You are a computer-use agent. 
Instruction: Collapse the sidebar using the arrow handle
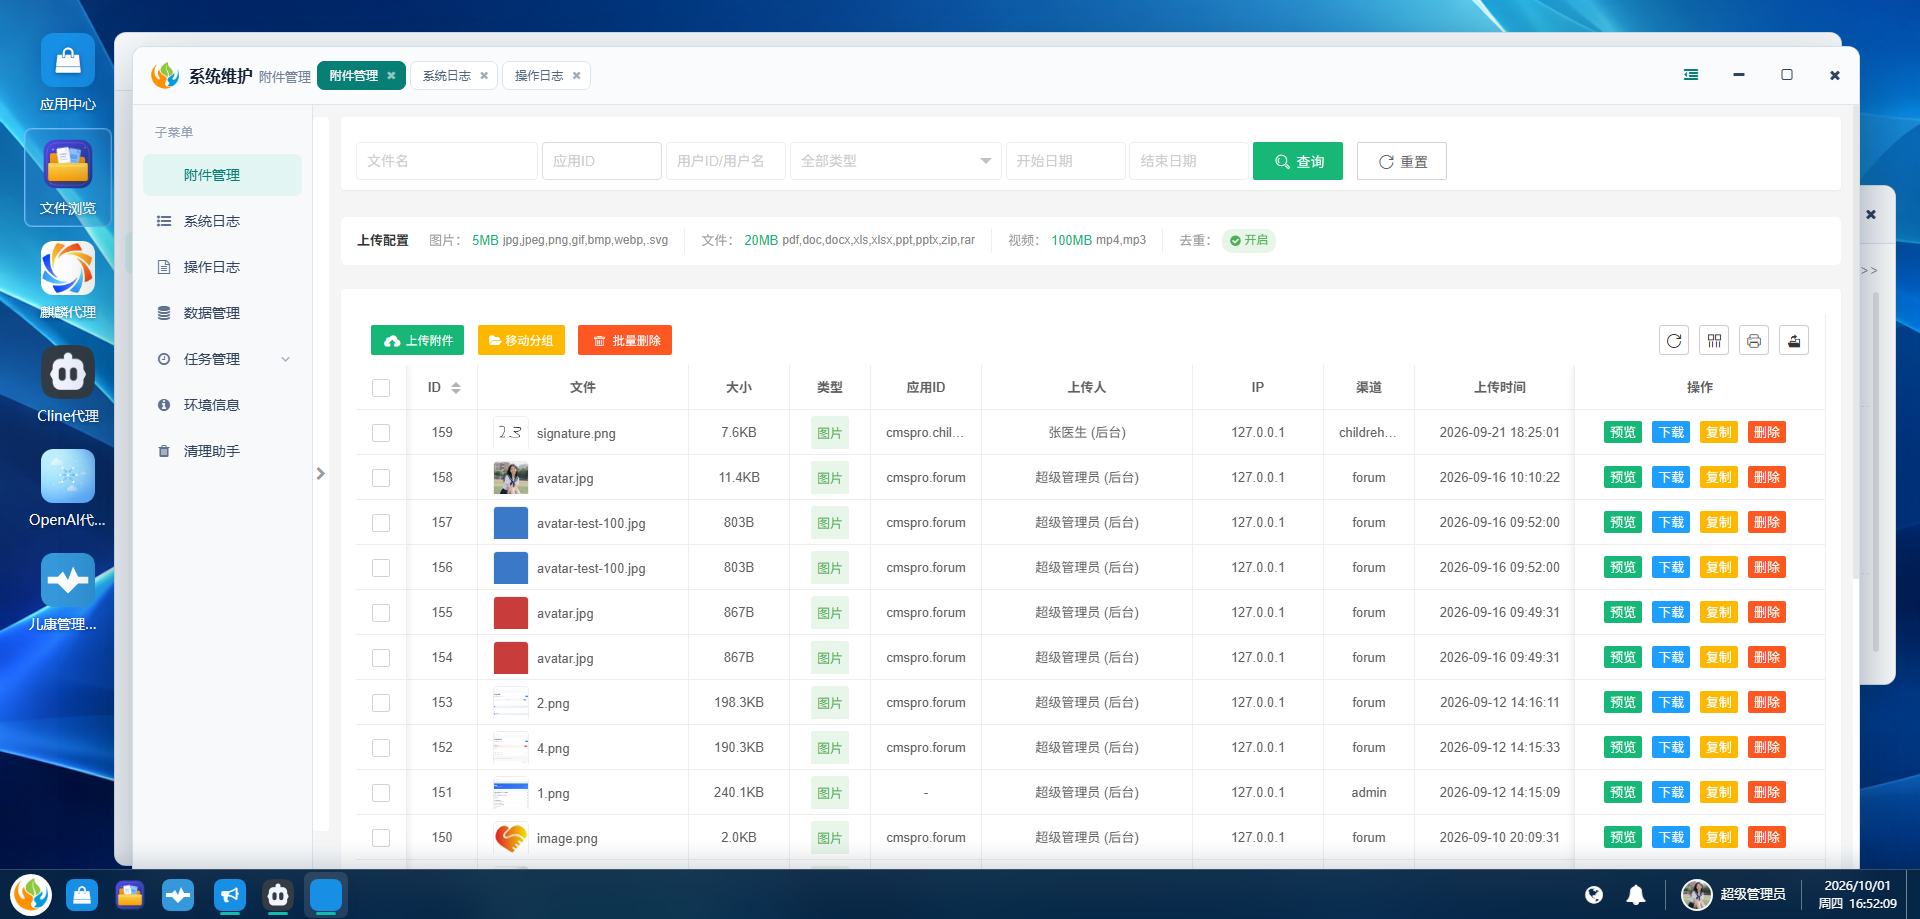(x=321, y=474)
